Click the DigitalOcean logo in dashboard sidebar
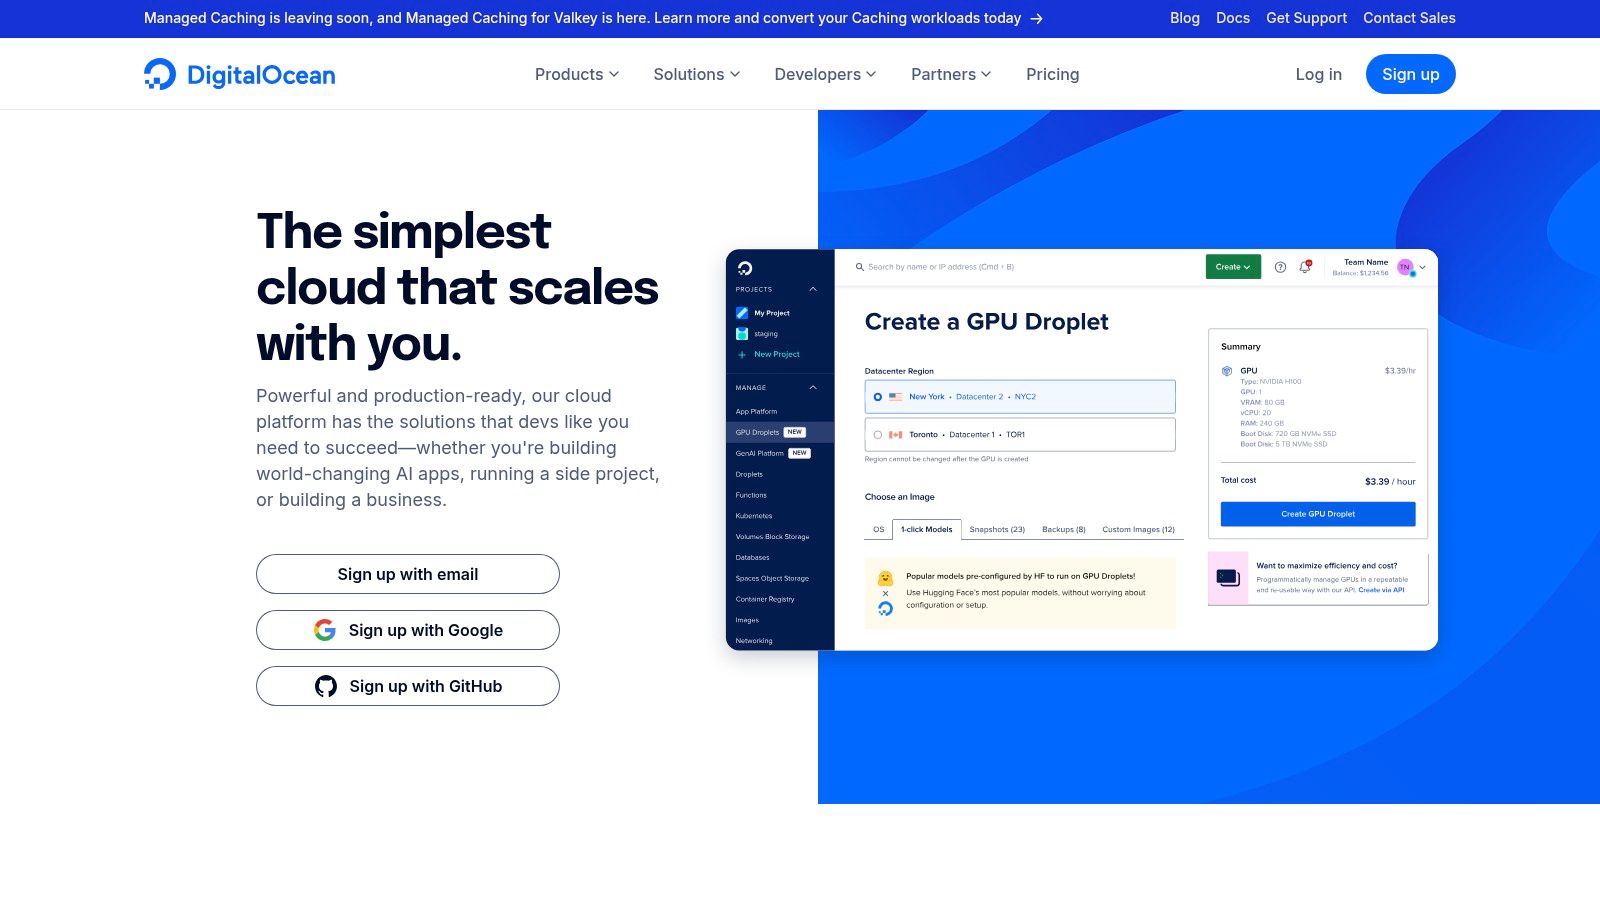Viewport: 1600px width, 900px height. coord(744,268)
